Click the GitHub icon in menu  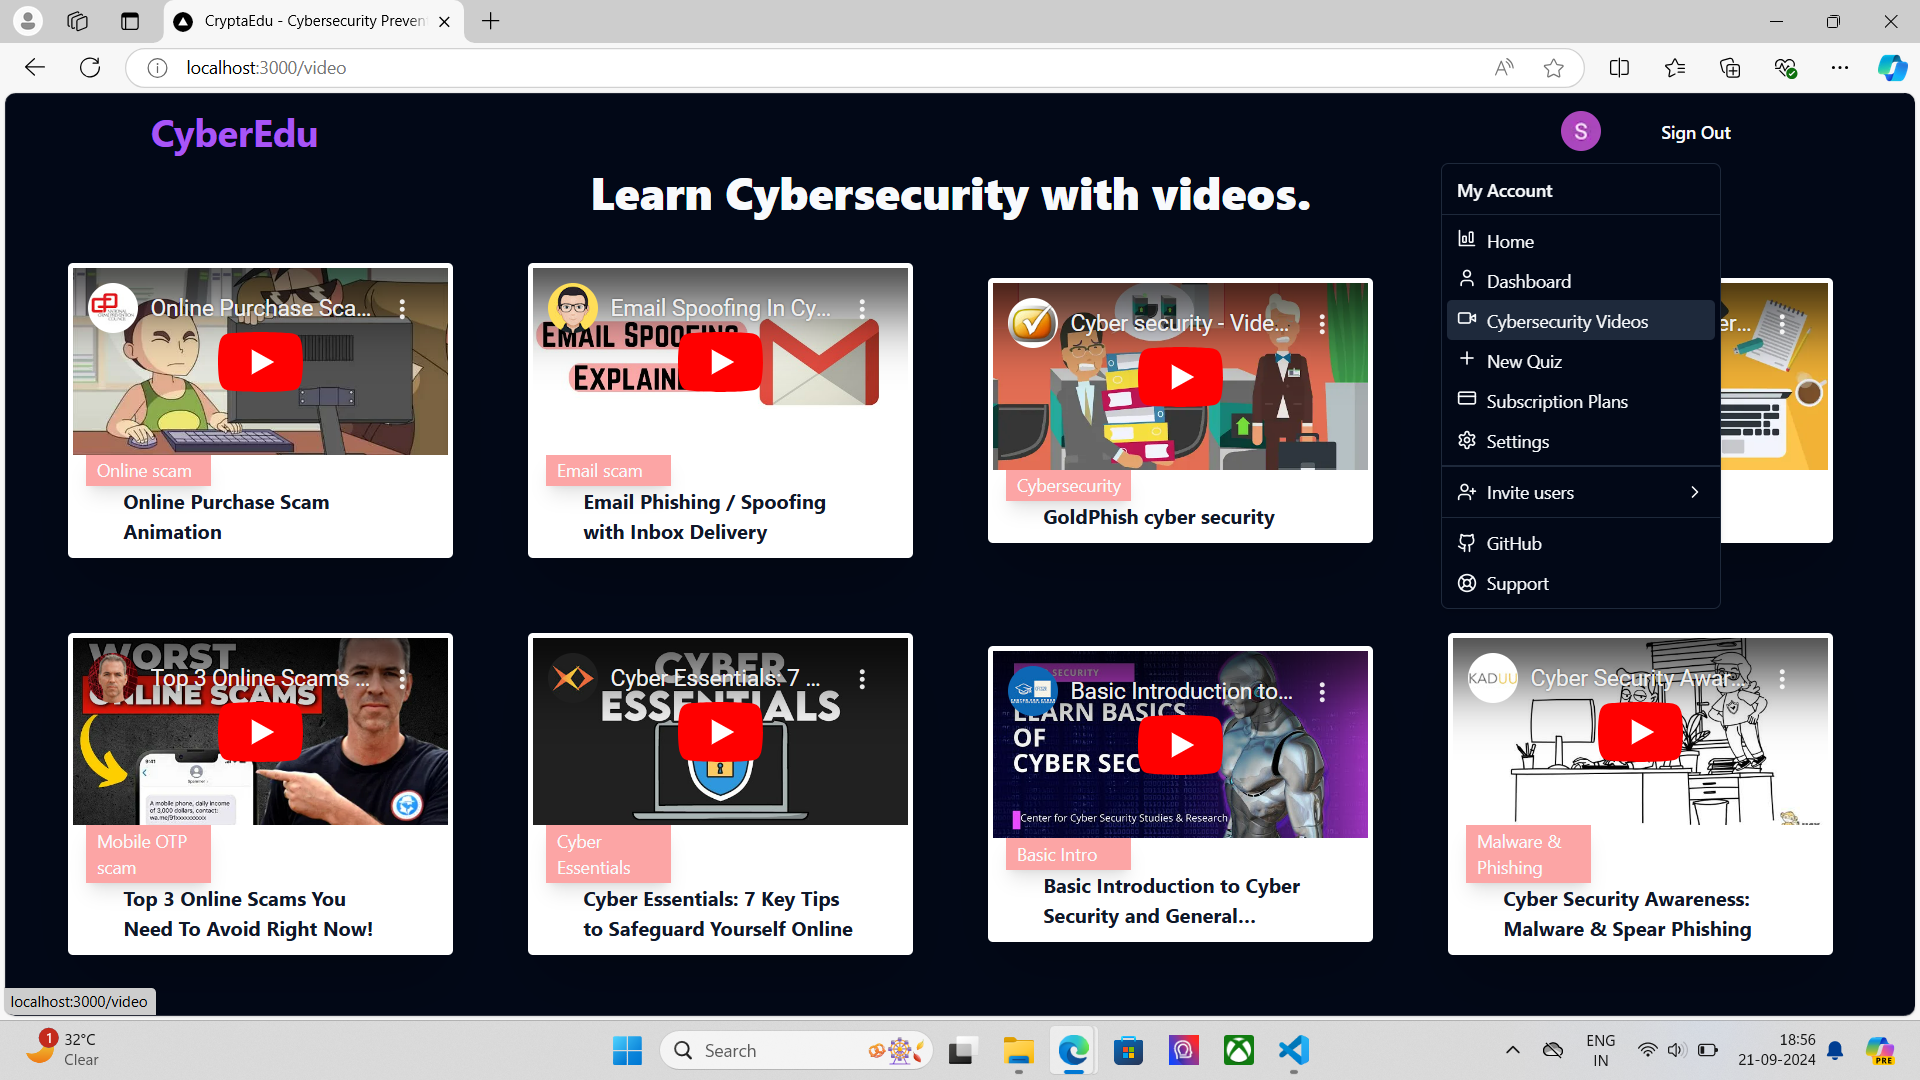(x=1467, y=543)
